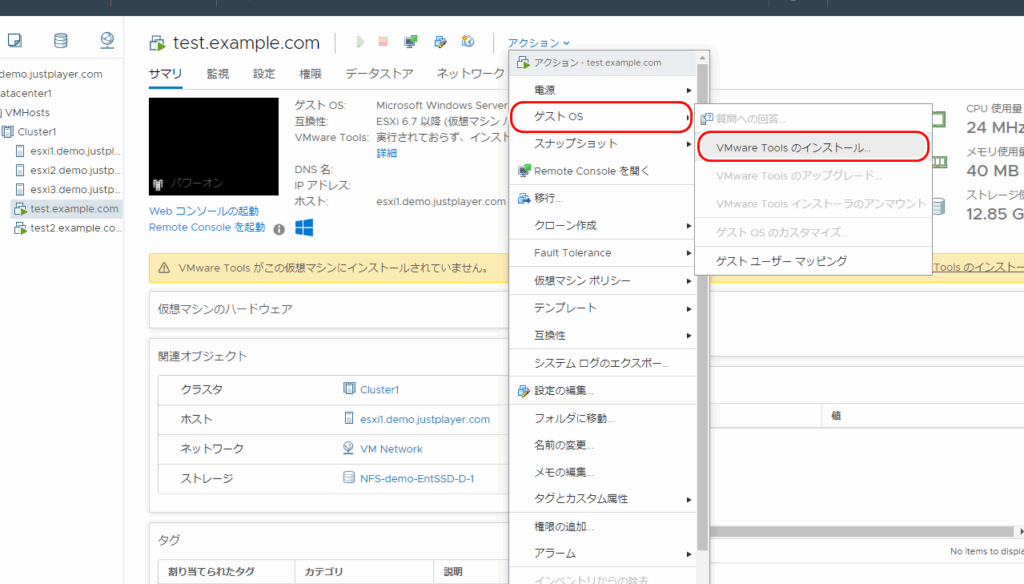Click the black VM console thumbnail
The height and width of the screenshot is (584, 1024).
213,146
